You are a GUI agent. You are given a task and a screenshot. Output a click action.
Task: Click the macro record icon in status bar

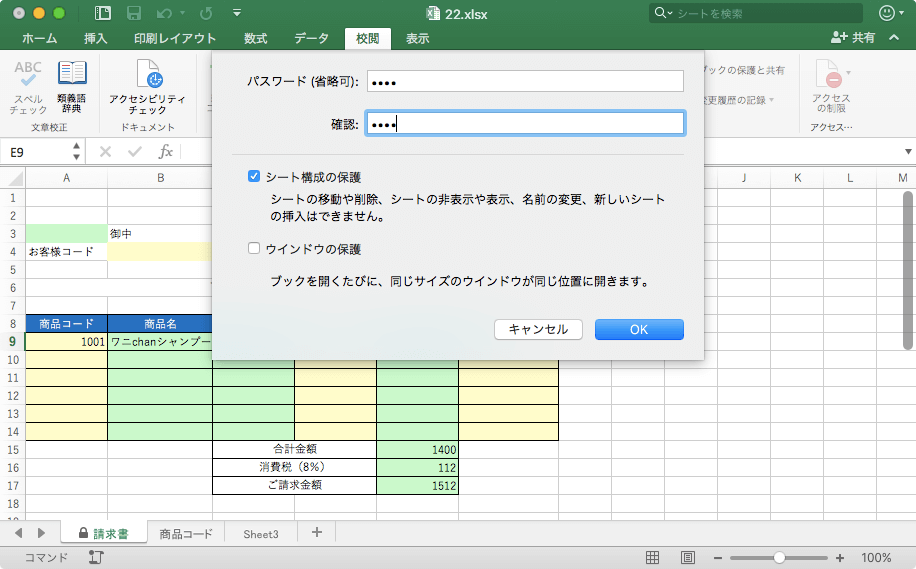96,557
